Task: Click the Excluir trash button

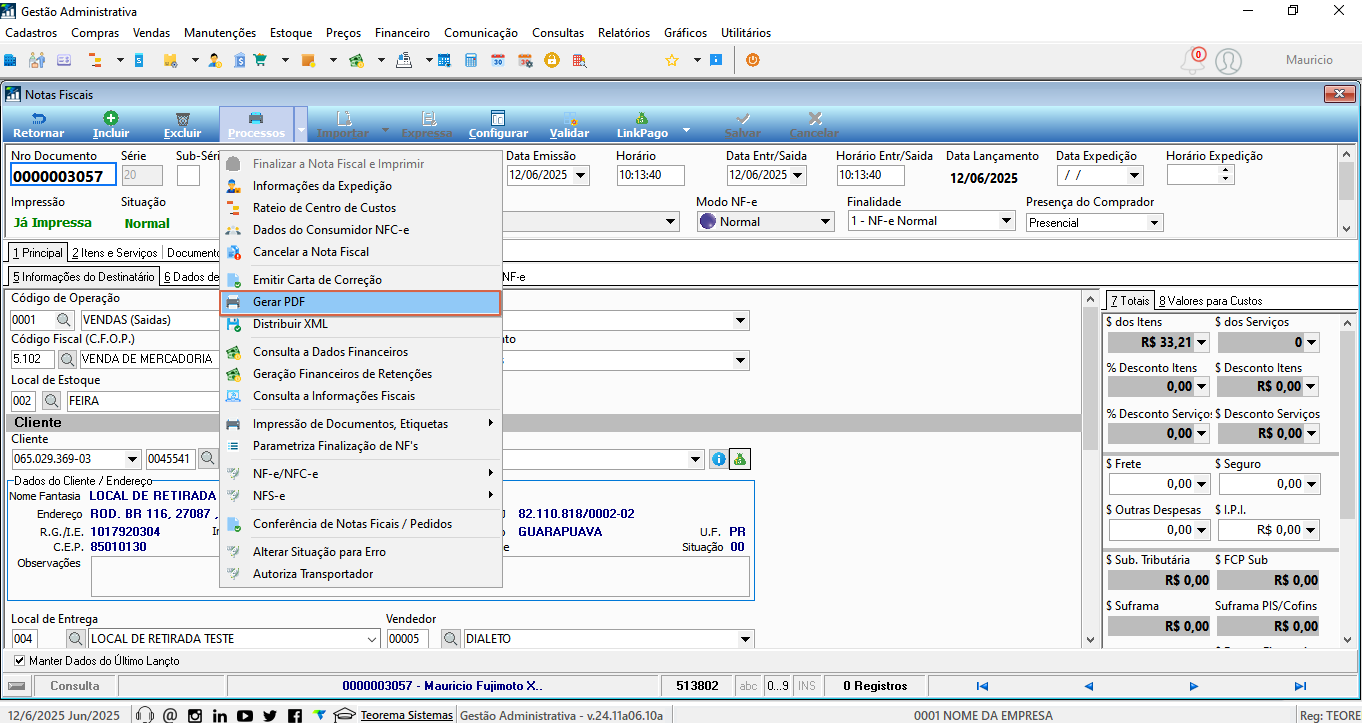Action: point(183,125)
